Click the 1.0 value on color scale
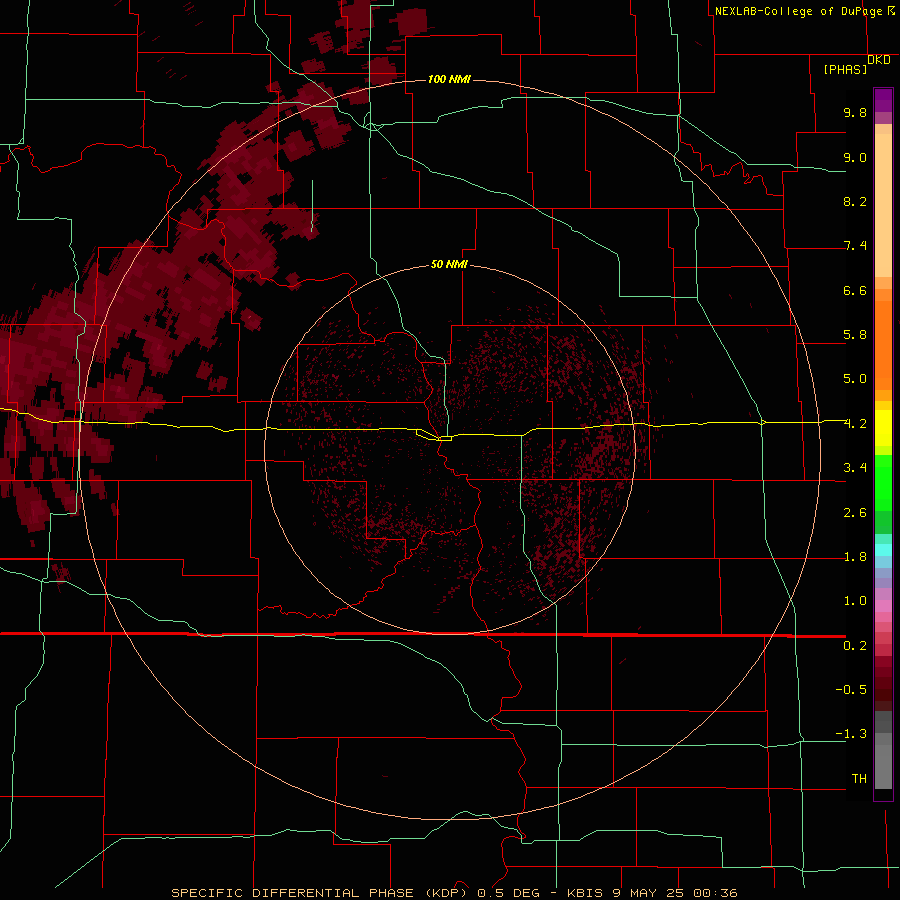The image size is (900, 900). pos(855,601)
